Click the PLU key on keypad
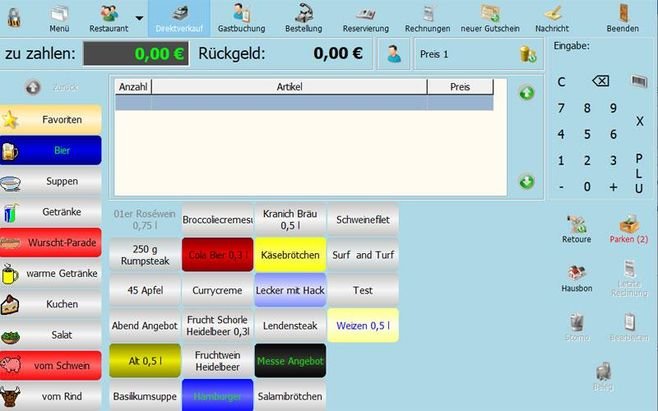 point(639,173)
